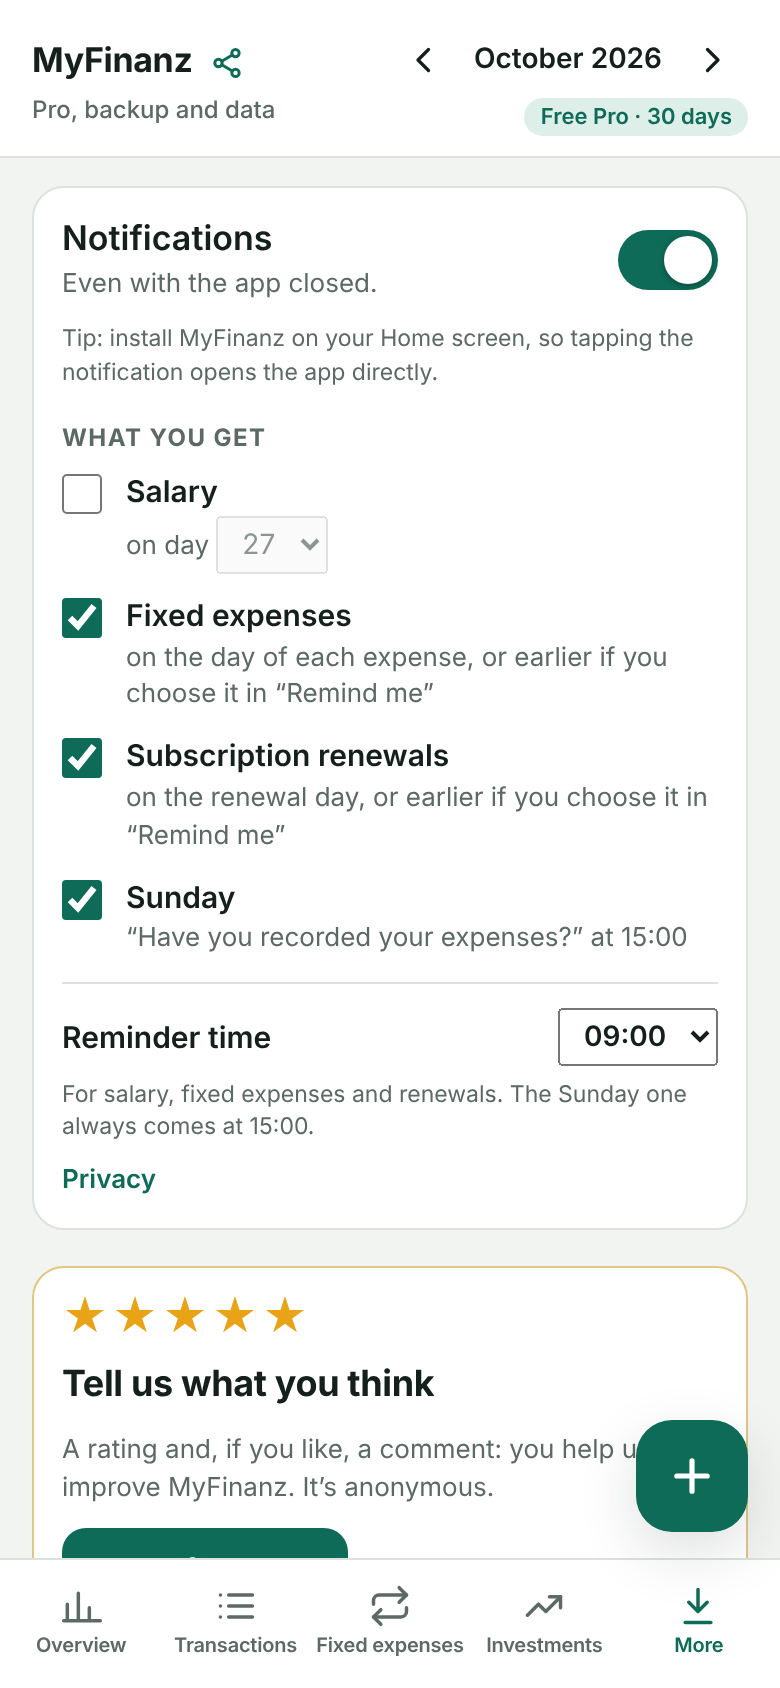The image size is (780, 1688).
Task: Turn off the Notifications switch
Action: (x=668, y=260)
